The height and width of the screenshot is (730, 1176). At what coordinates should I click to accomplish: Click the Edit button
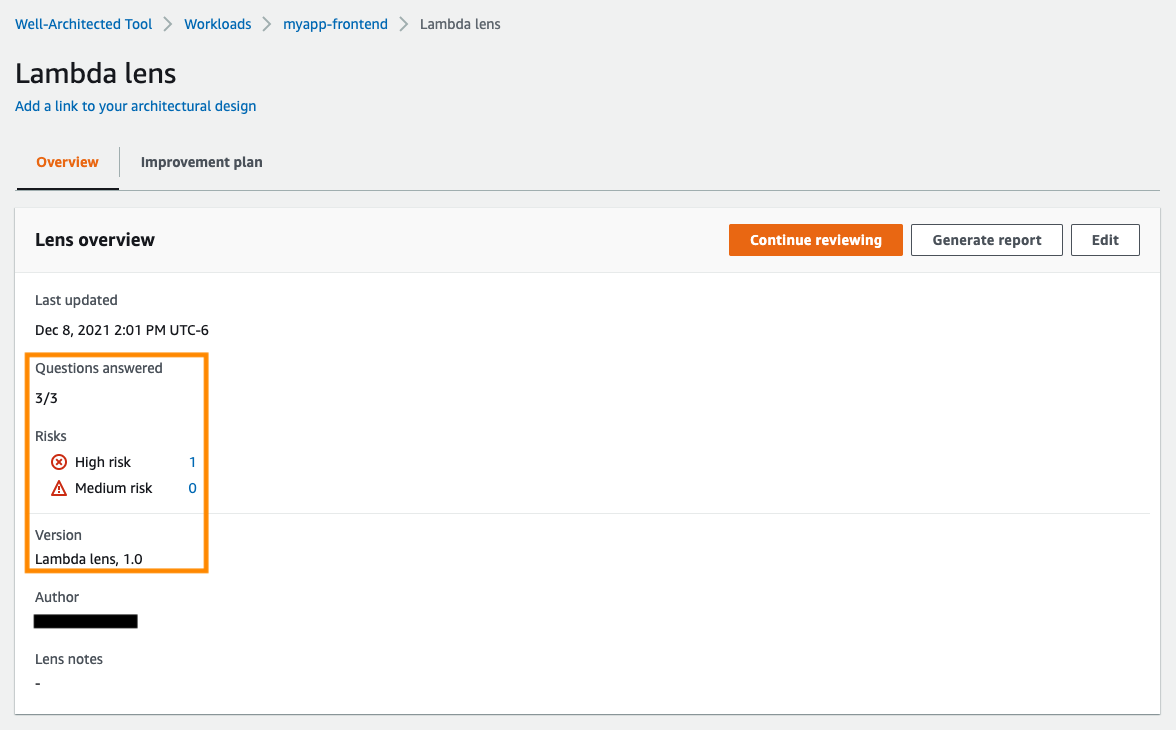(1105, 240)
